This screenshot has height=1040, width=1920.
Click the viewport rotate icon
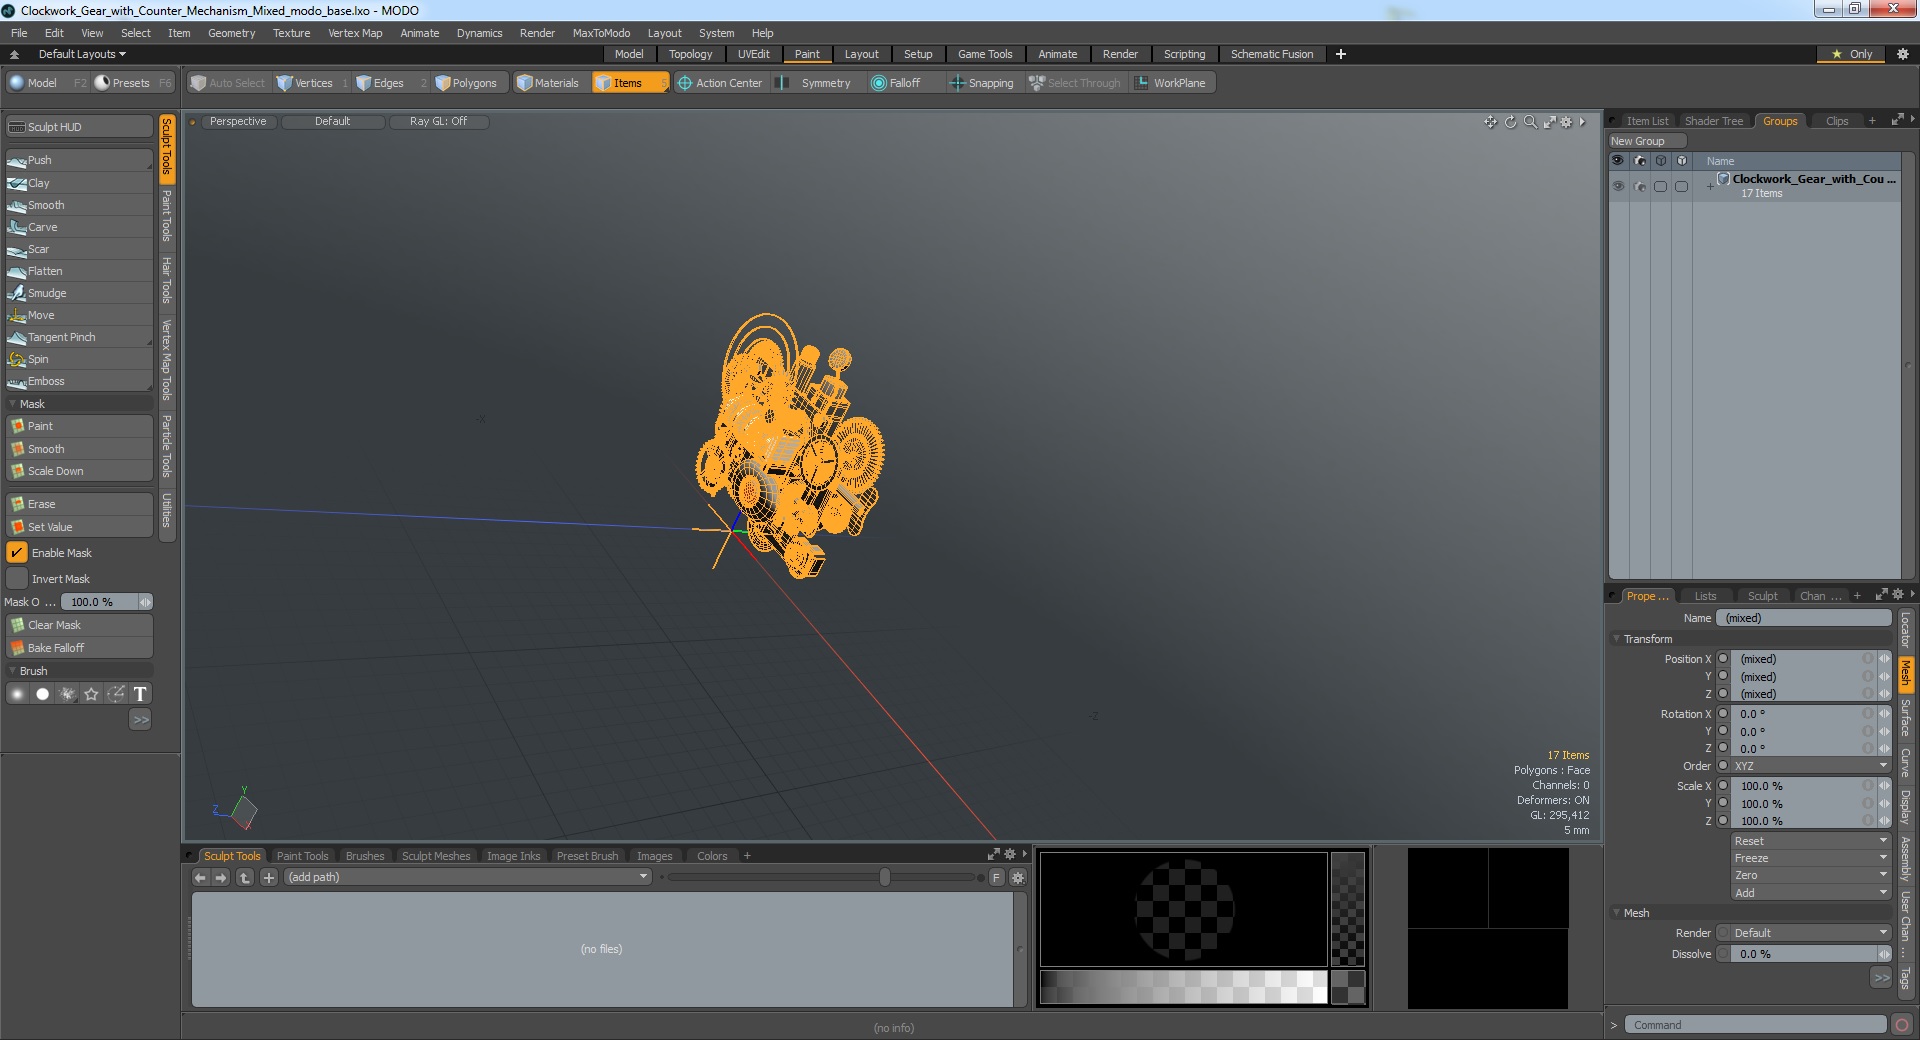[x=1510, y=122]
